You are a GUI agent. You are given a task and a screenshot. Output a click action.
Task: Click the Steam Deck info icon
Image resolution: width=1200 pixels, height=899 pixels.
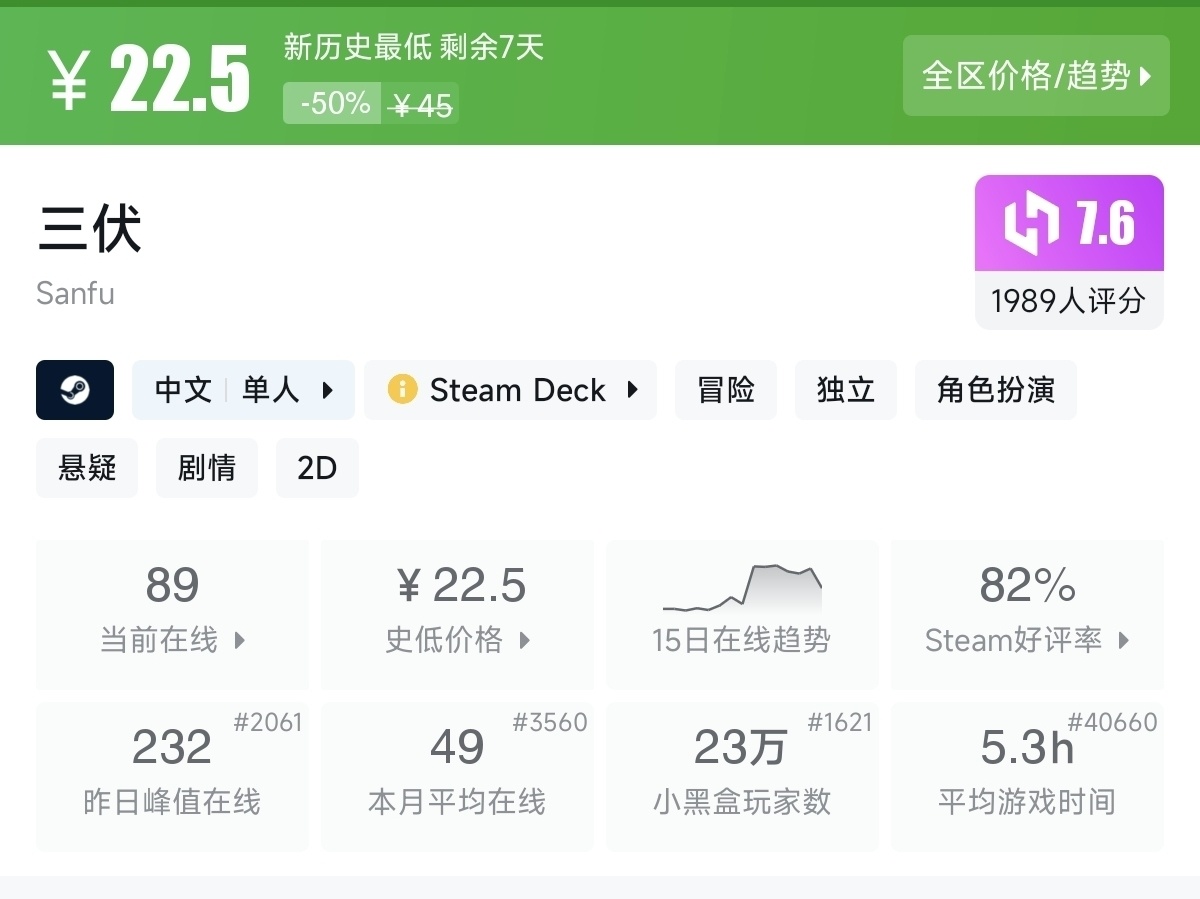(402, 389)
